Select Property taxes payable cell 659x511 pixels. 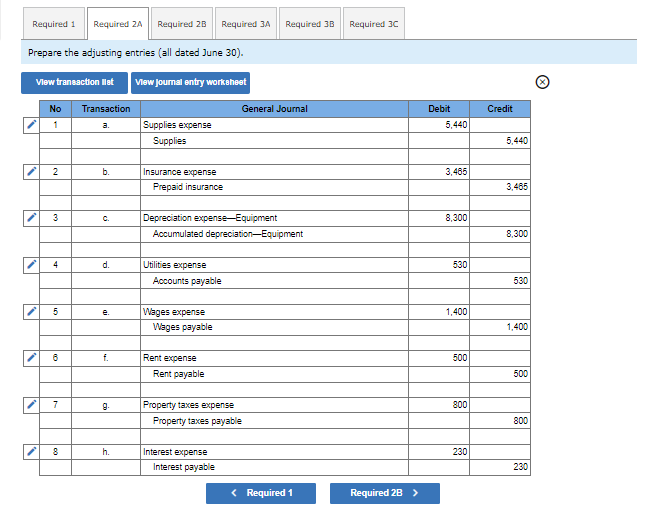point(274,421)
